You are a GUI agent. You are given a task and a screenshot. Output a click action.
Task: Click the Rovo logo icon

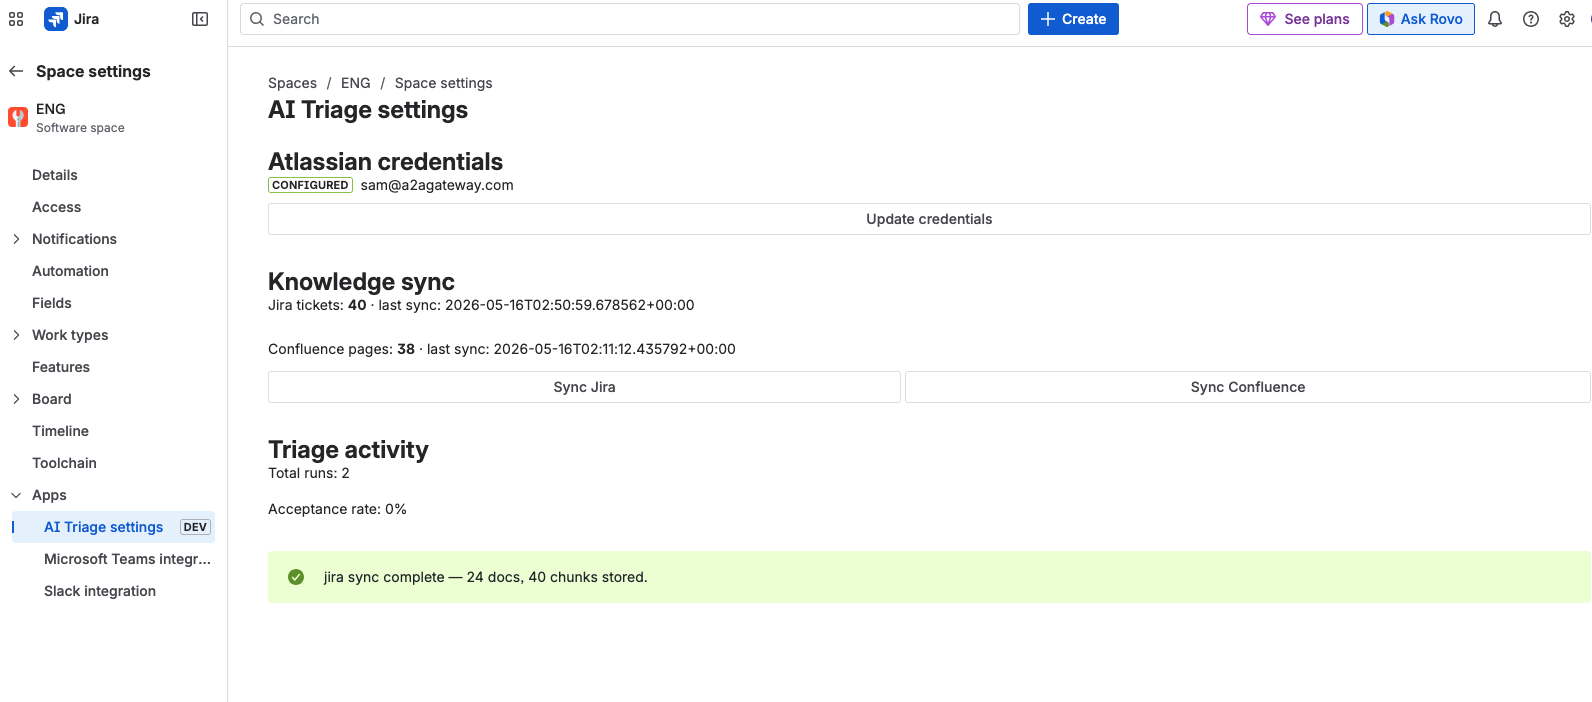point(1387,19)
